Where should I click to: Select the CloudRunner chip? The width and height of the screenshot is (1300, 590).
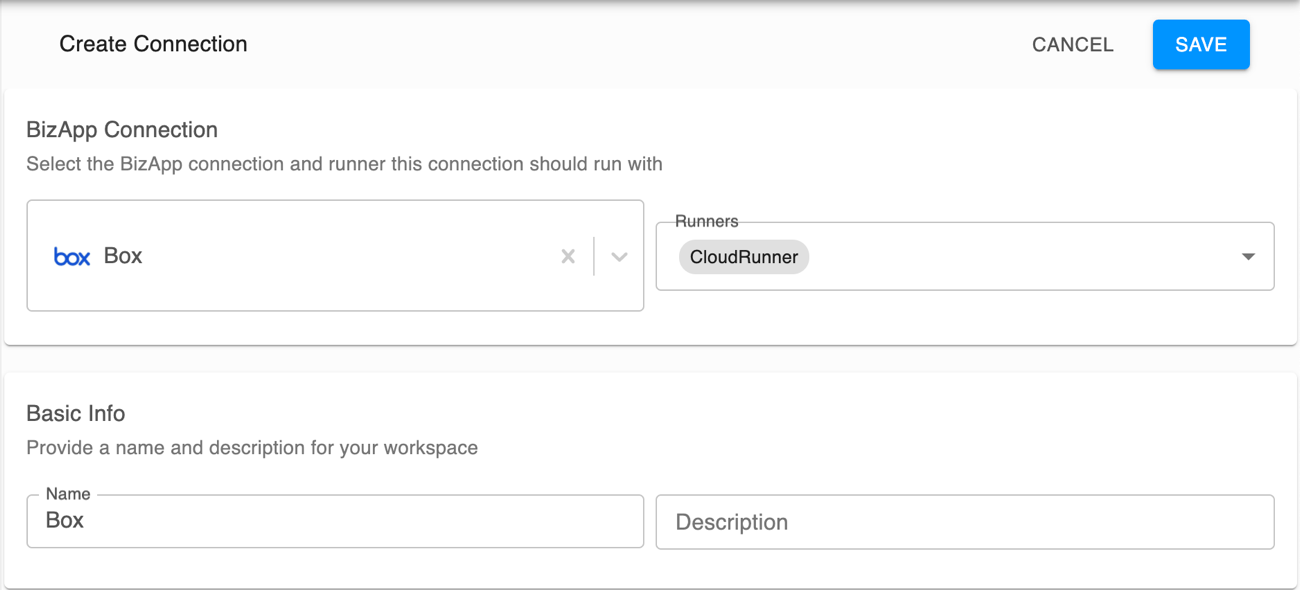point(743,257)
